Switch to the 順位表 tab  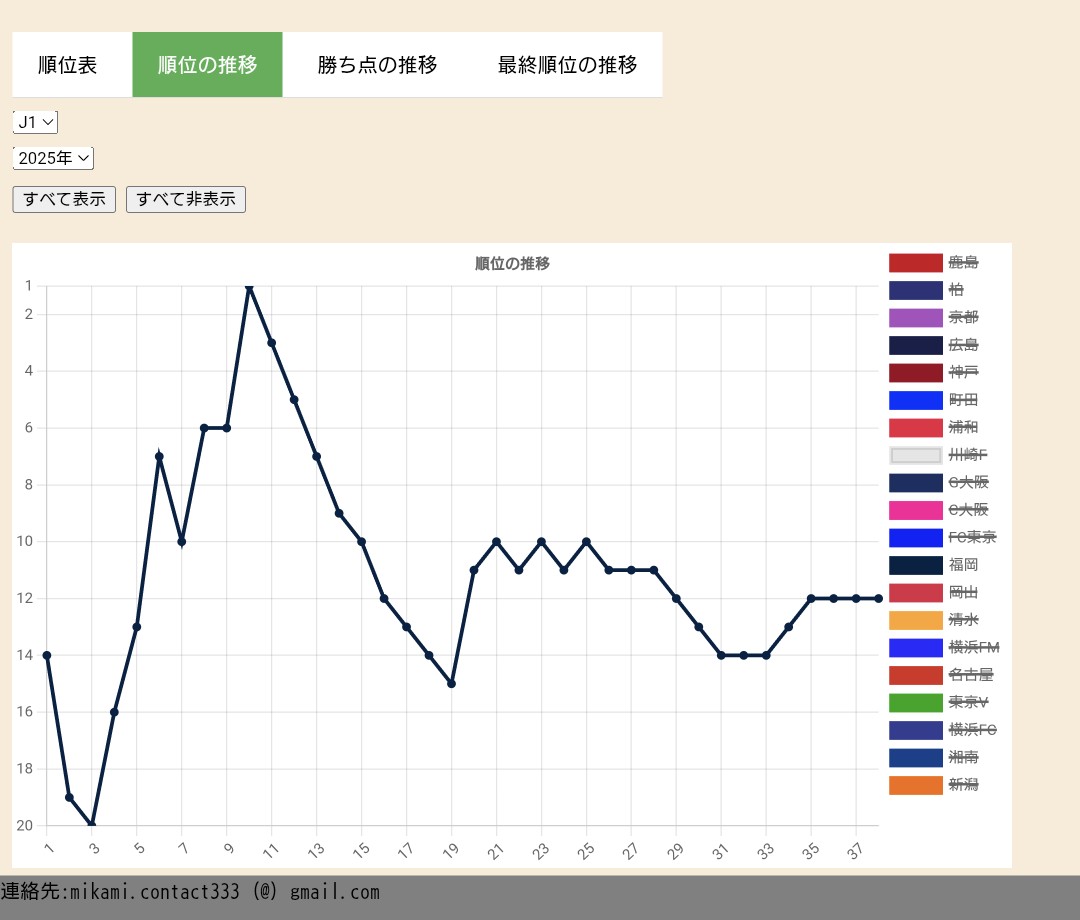68,65
